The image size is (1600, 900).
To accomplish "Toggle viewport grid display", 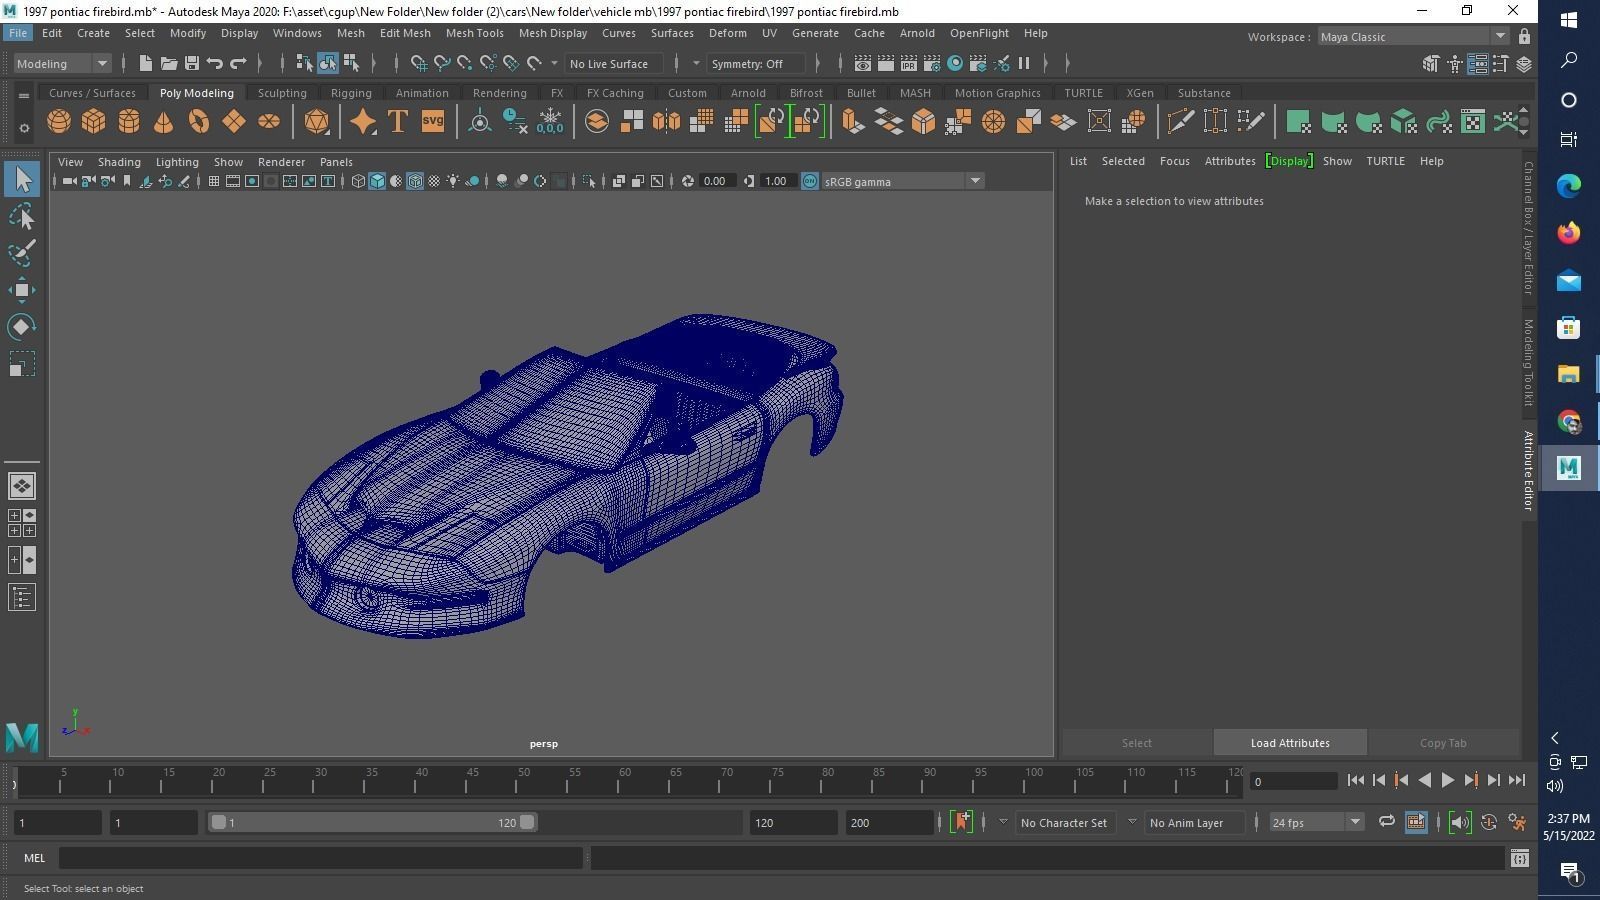I will pos(213,181).
